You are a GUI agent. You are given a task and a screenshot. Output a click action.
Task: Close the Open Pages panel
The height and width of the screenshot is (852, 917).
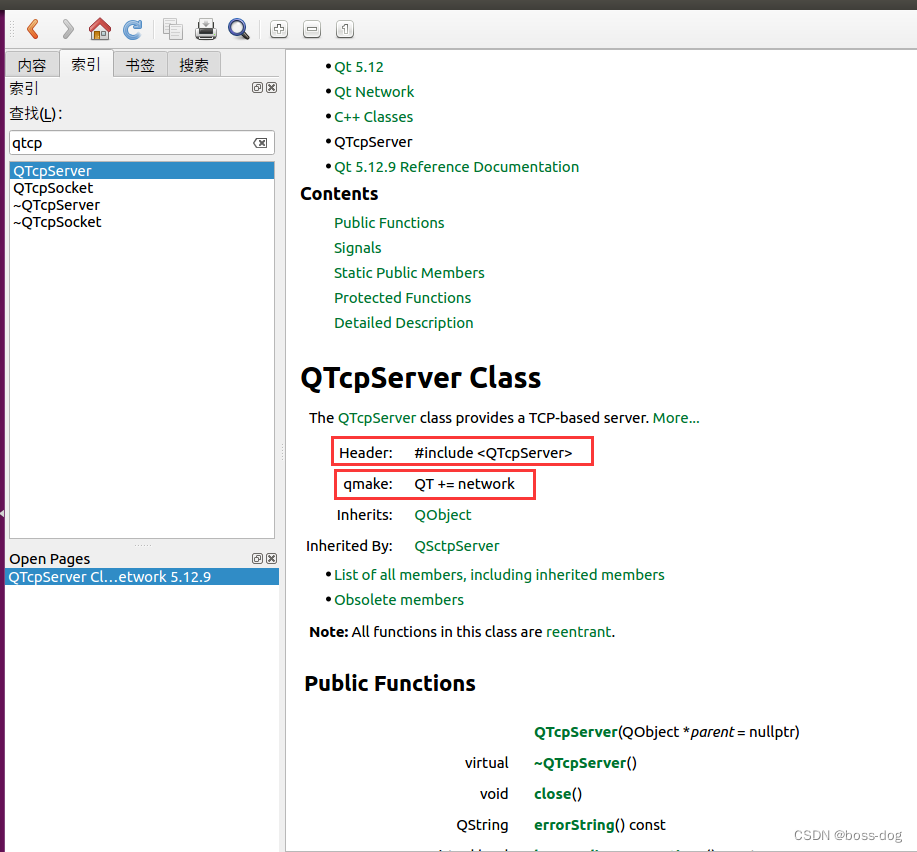tap(271, 558)
